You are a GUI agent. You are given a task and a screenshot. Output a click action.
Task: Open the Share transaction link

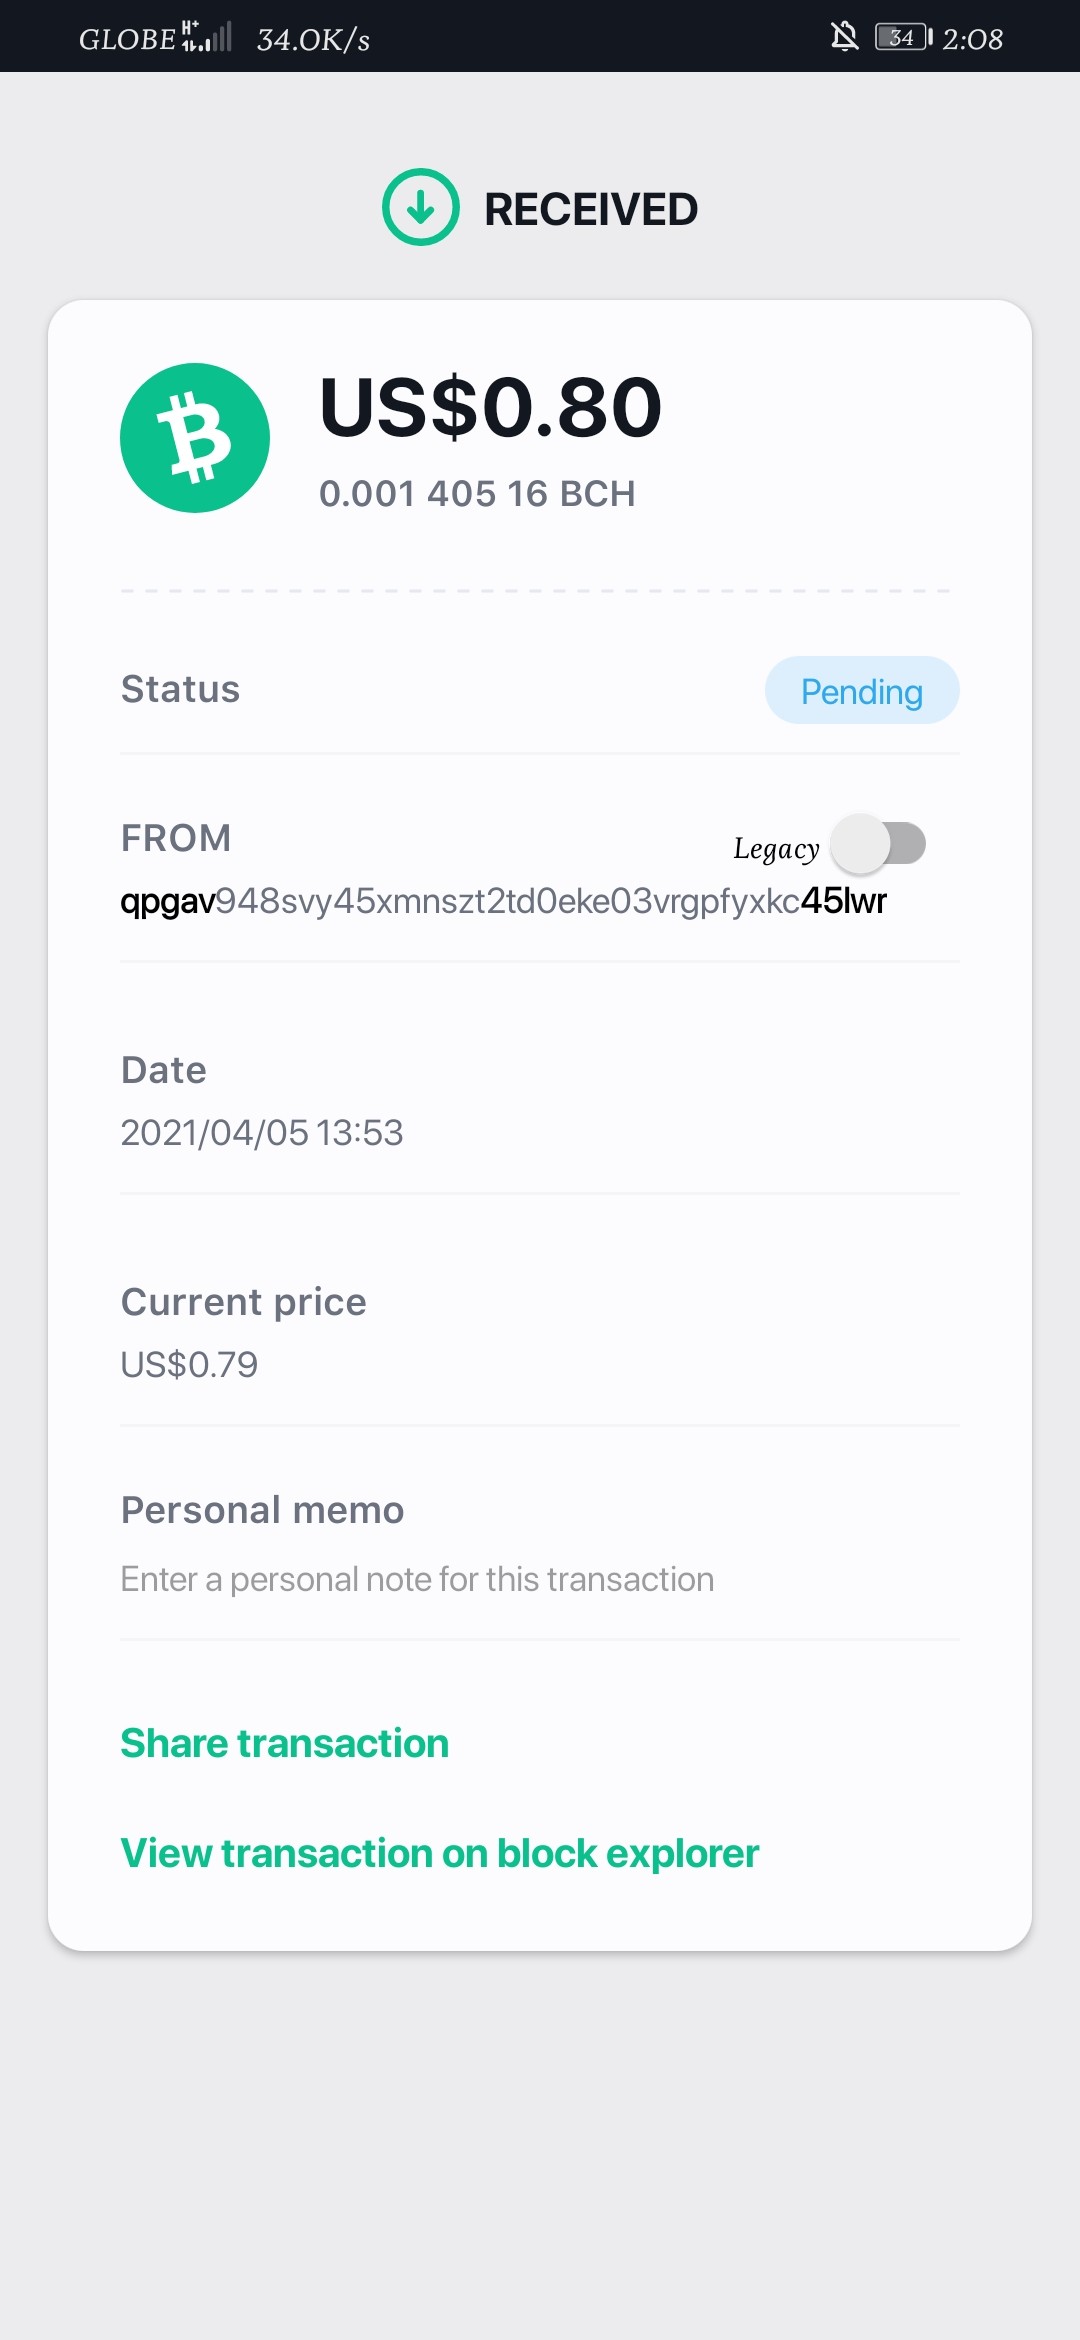click(x=284, y=1743)
